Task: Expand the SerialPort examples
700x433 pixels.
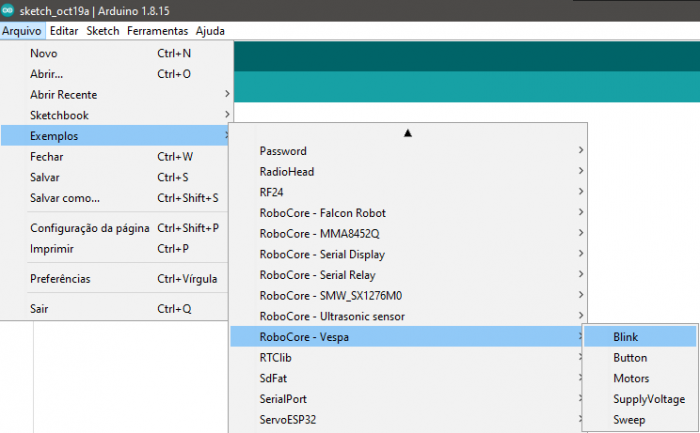Action: (x=406, y=399)
